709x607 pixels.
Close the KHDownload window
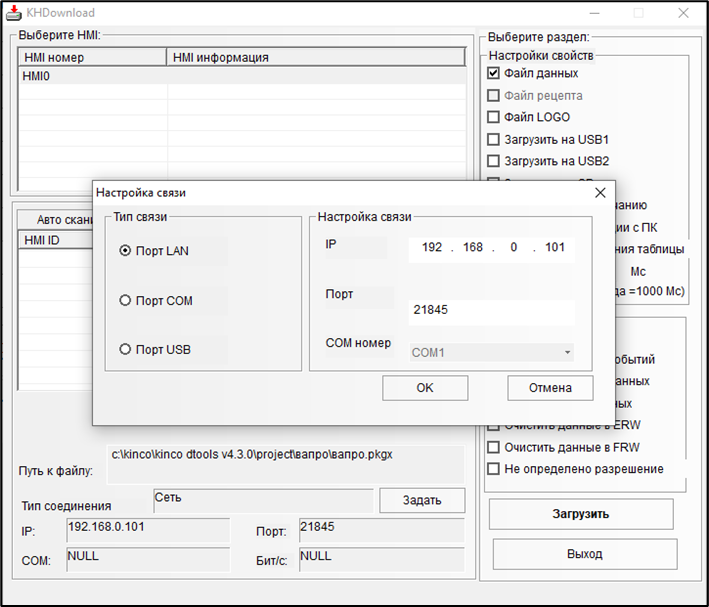pos(683,13)
